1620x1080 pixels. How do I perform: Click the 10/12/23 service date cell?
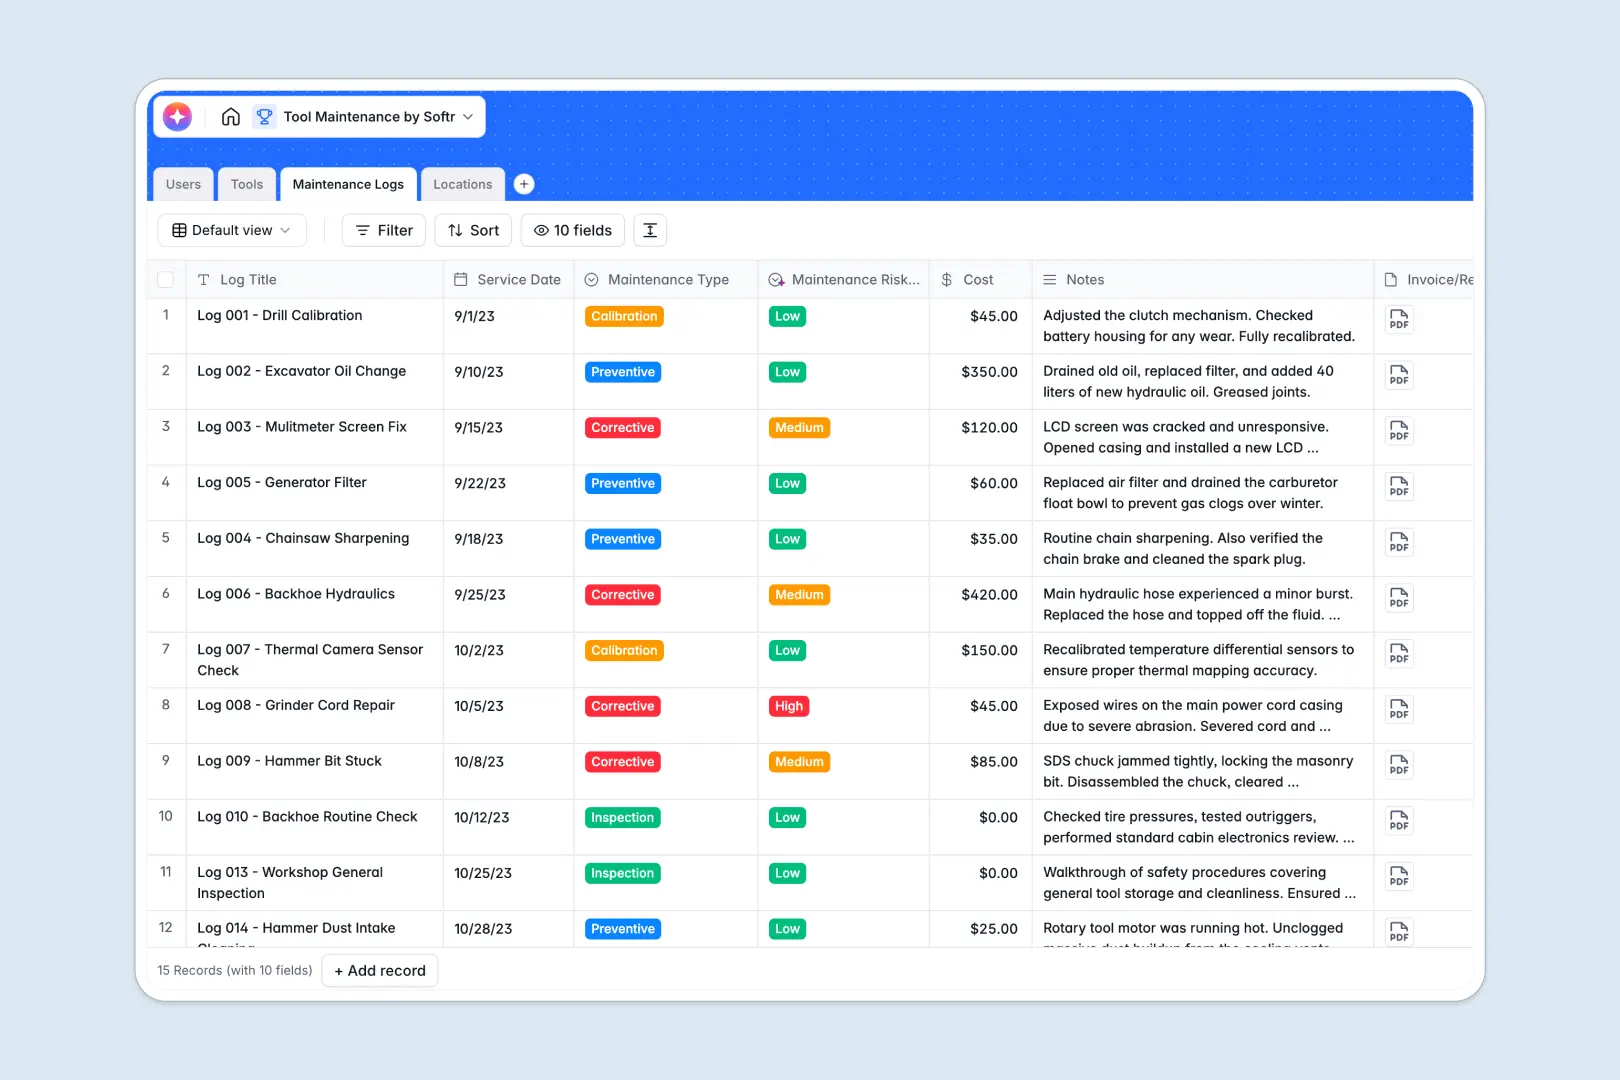pyautogui.click(x=508, y=826)
